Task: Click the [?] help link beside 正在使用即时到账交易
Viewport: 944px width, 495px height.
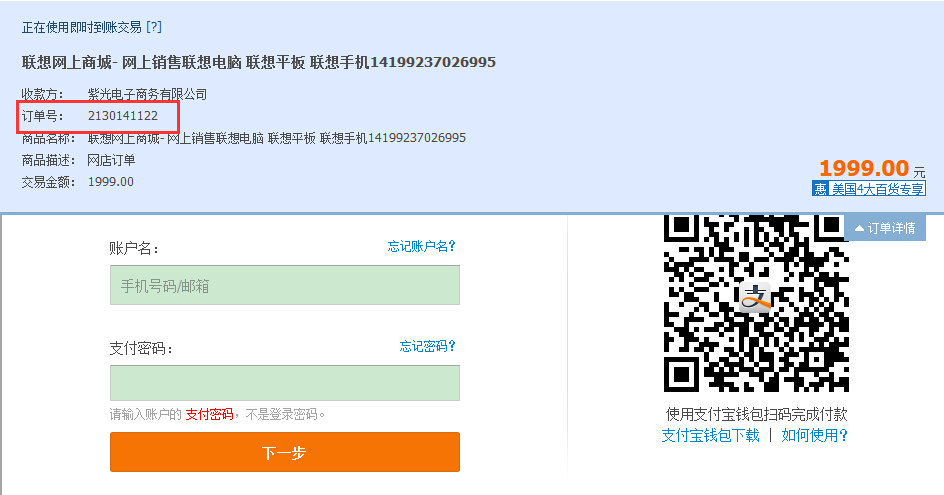Action: point(154,27)
